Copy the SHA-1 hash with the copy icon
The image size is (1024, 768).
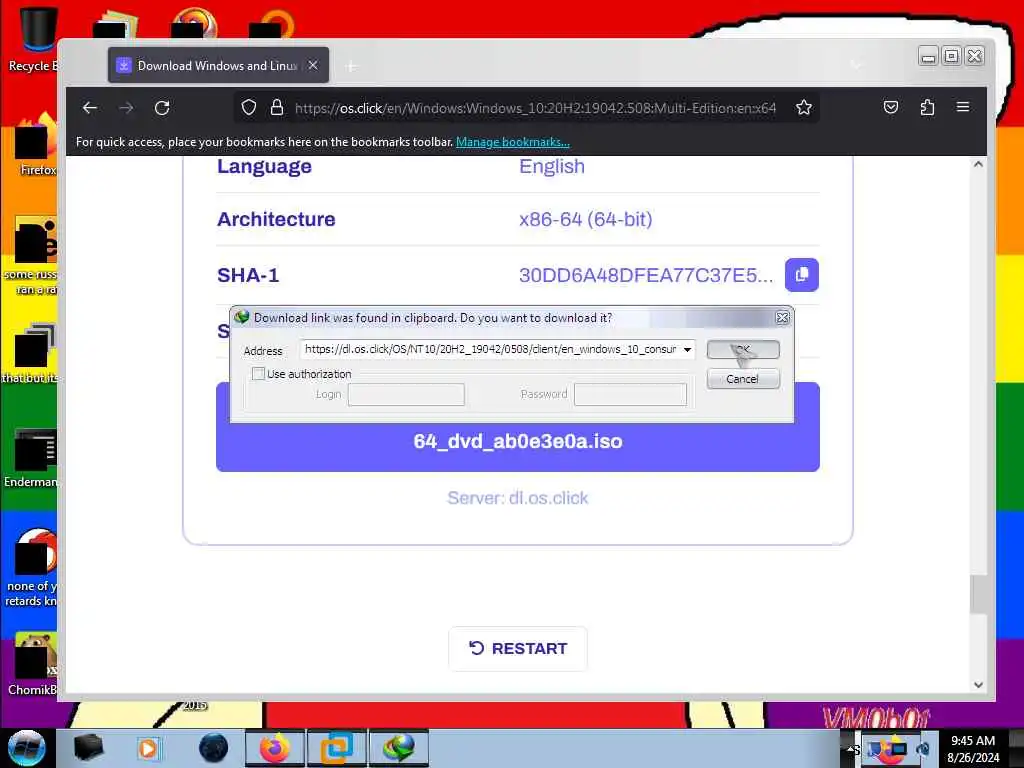click(802, 275)
